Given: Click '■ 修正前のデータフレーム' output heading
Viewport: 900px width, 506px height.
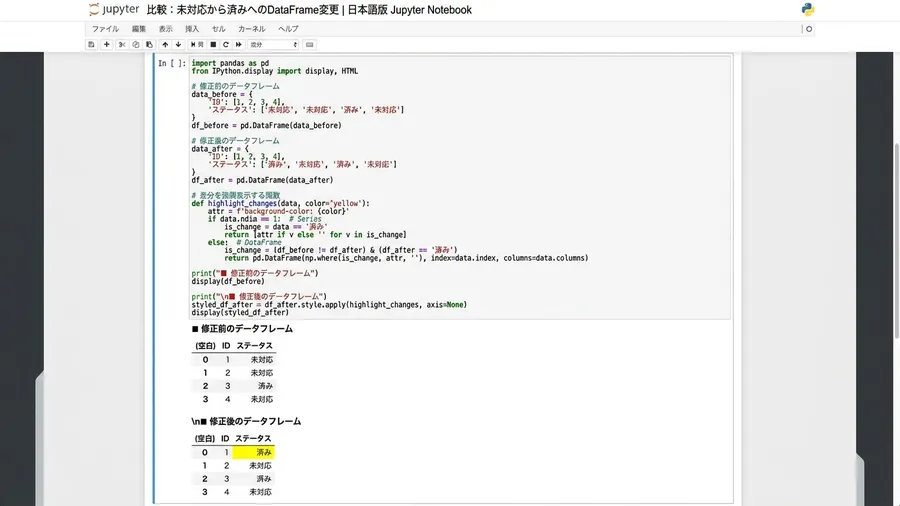Looking at the screenshot, I should coord(242,329).
